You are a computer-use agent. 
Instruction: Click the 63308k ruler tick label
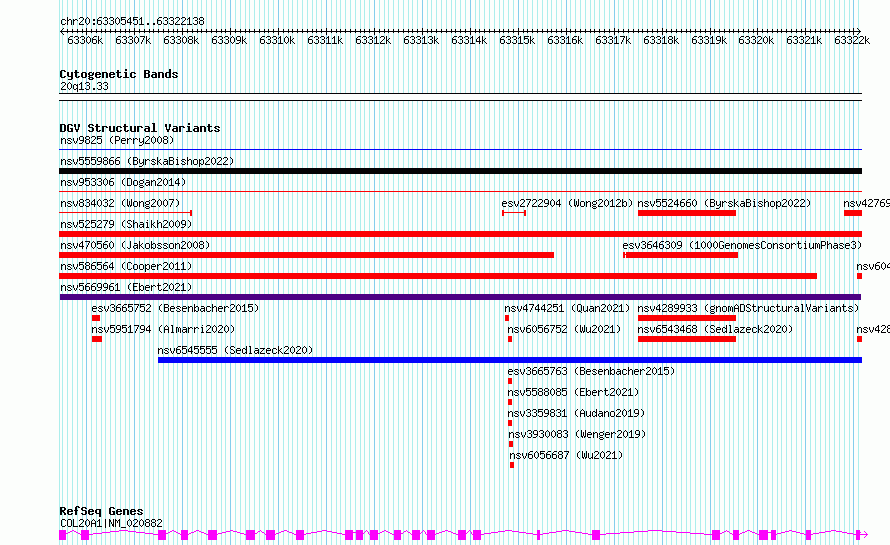click(181, 40)
